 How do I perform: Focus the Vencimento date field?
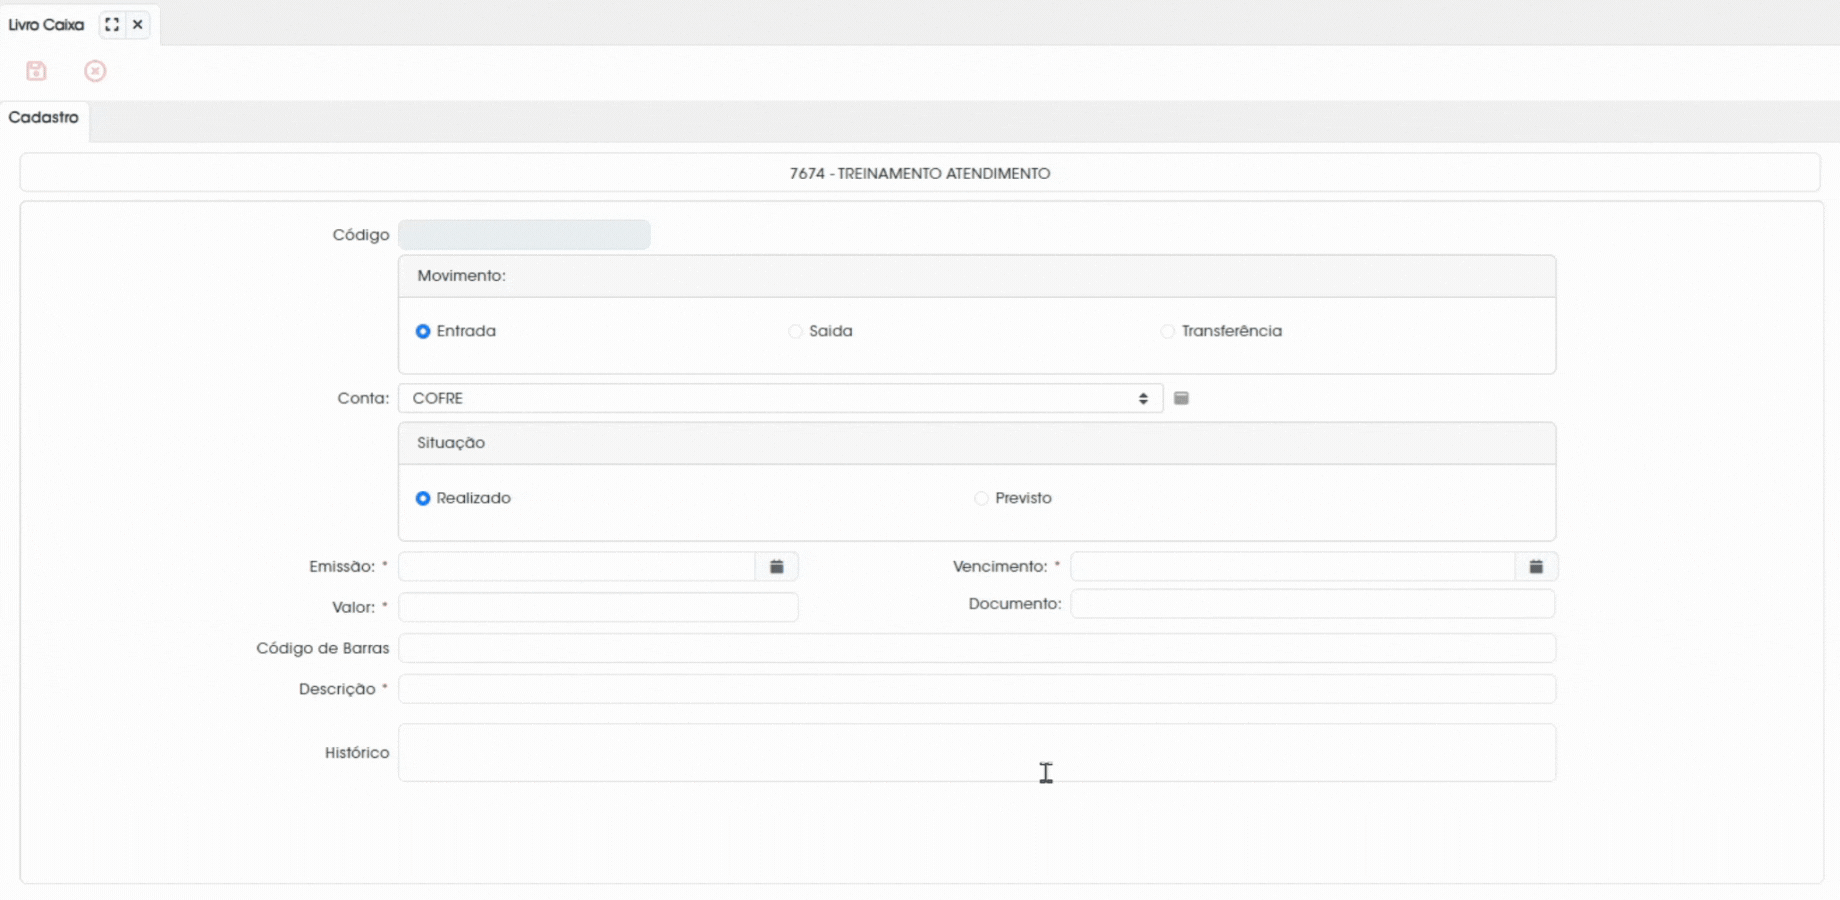pyautogui.click(x=1293, y=566)
